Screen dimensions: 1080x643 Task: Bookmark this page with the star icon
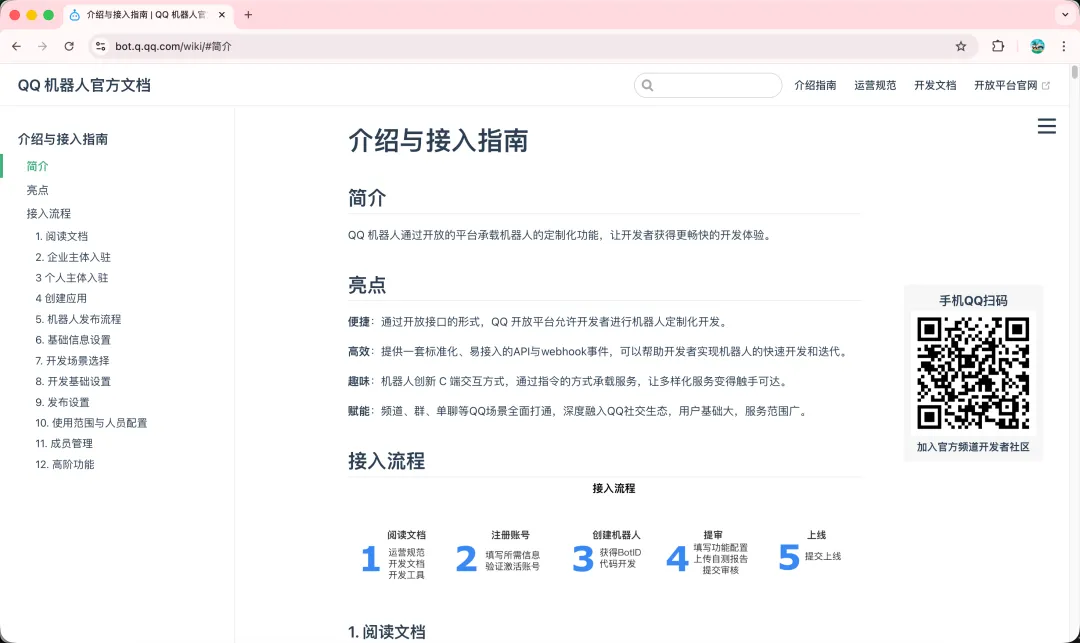pos(961,46)
